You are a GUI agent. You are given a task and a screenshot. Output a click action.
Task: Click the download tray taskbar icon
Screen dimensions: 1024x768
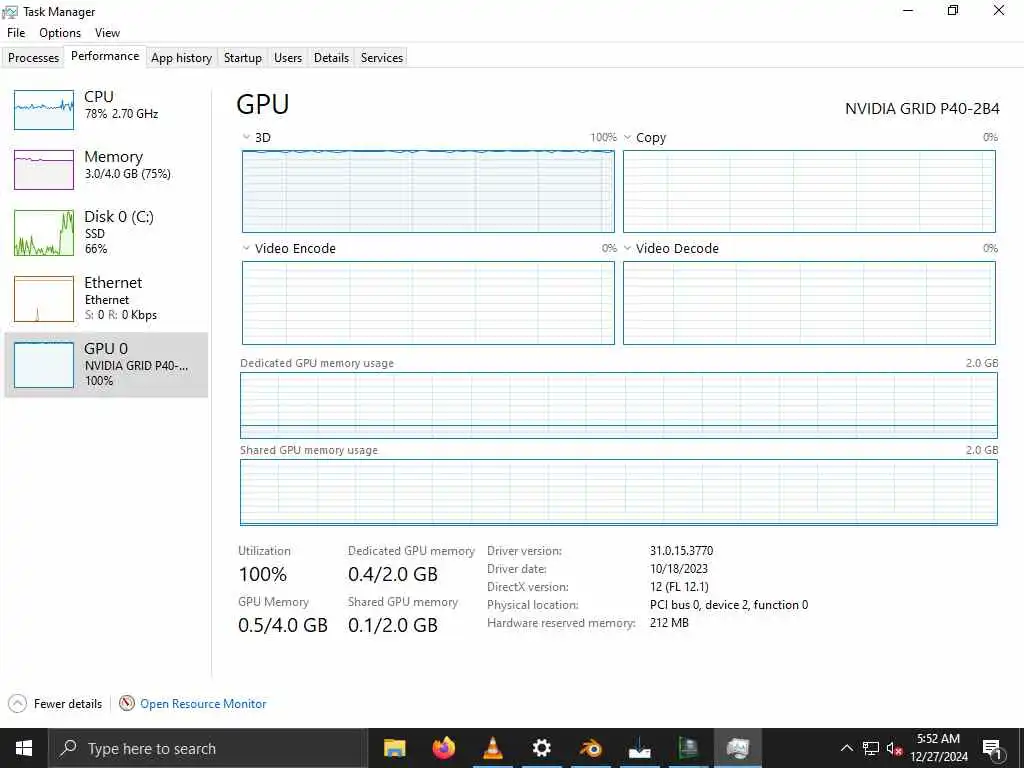[x=639, y=748]
